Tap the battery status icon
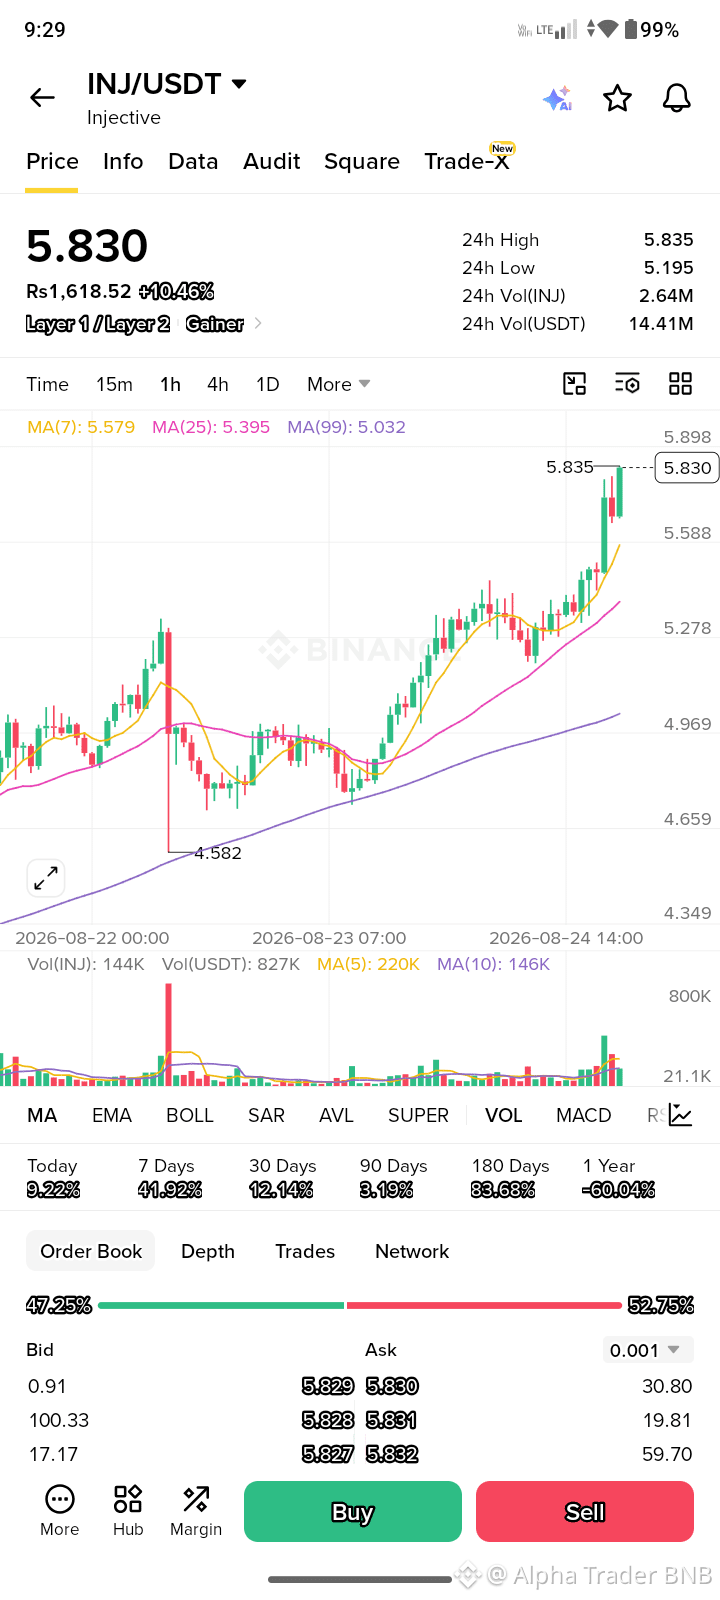This screenshot has height=1600, width=720. pos(630,30)
